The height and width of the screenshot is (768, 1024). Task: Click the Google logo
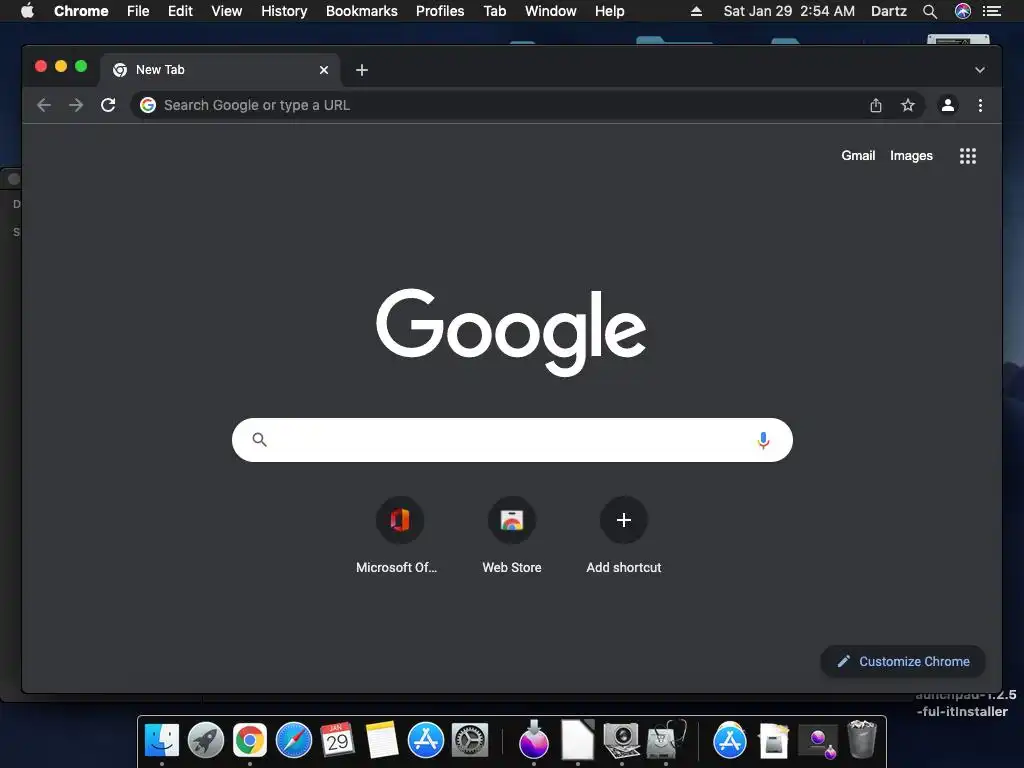click(511, 332)
